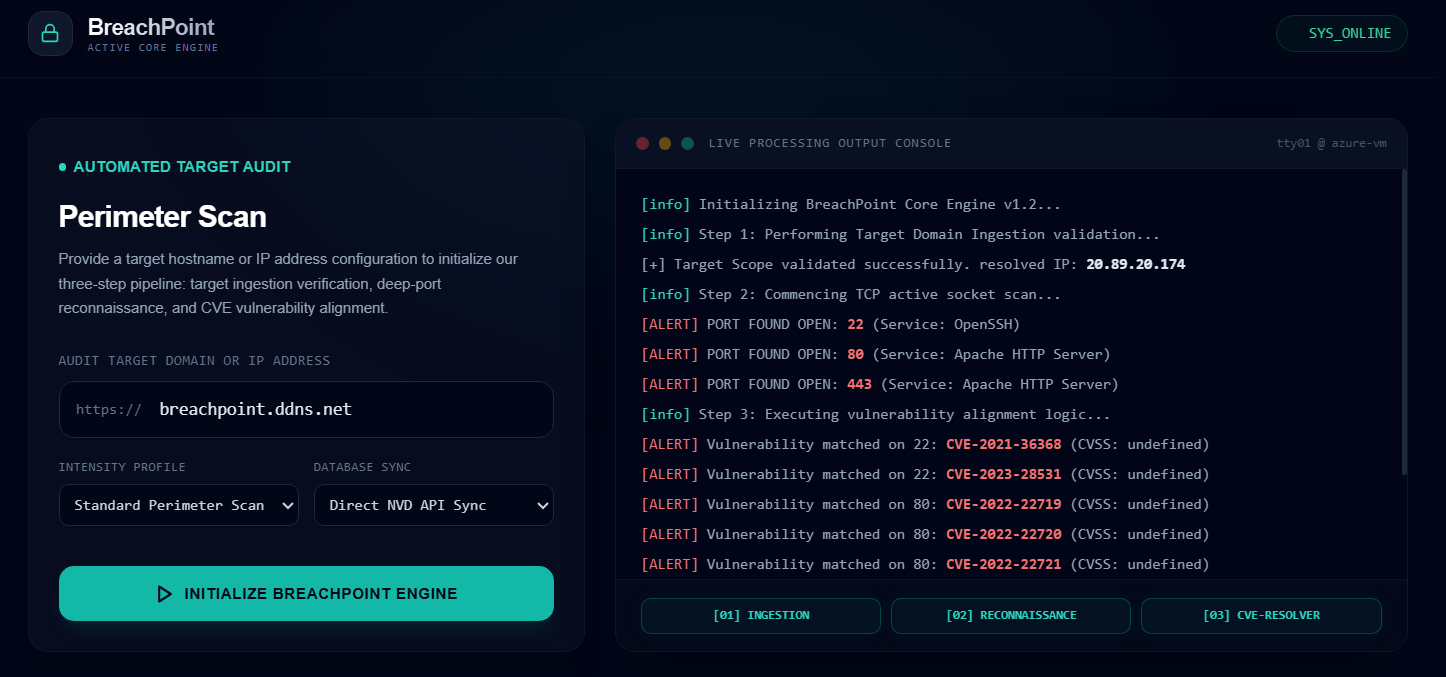This screenshot has width=1446, height=677.
Task: Click the DATABASE SYNC label
Action: 362,467
